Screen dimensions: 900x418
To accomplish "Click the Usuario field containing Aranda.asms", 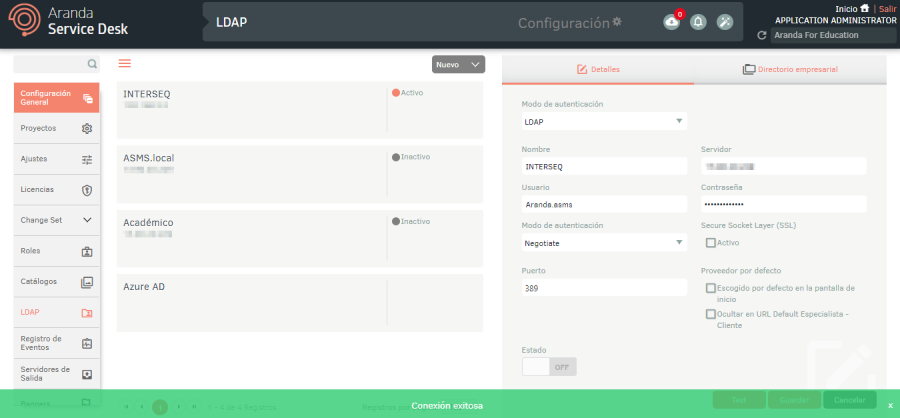I will [604, 204].
